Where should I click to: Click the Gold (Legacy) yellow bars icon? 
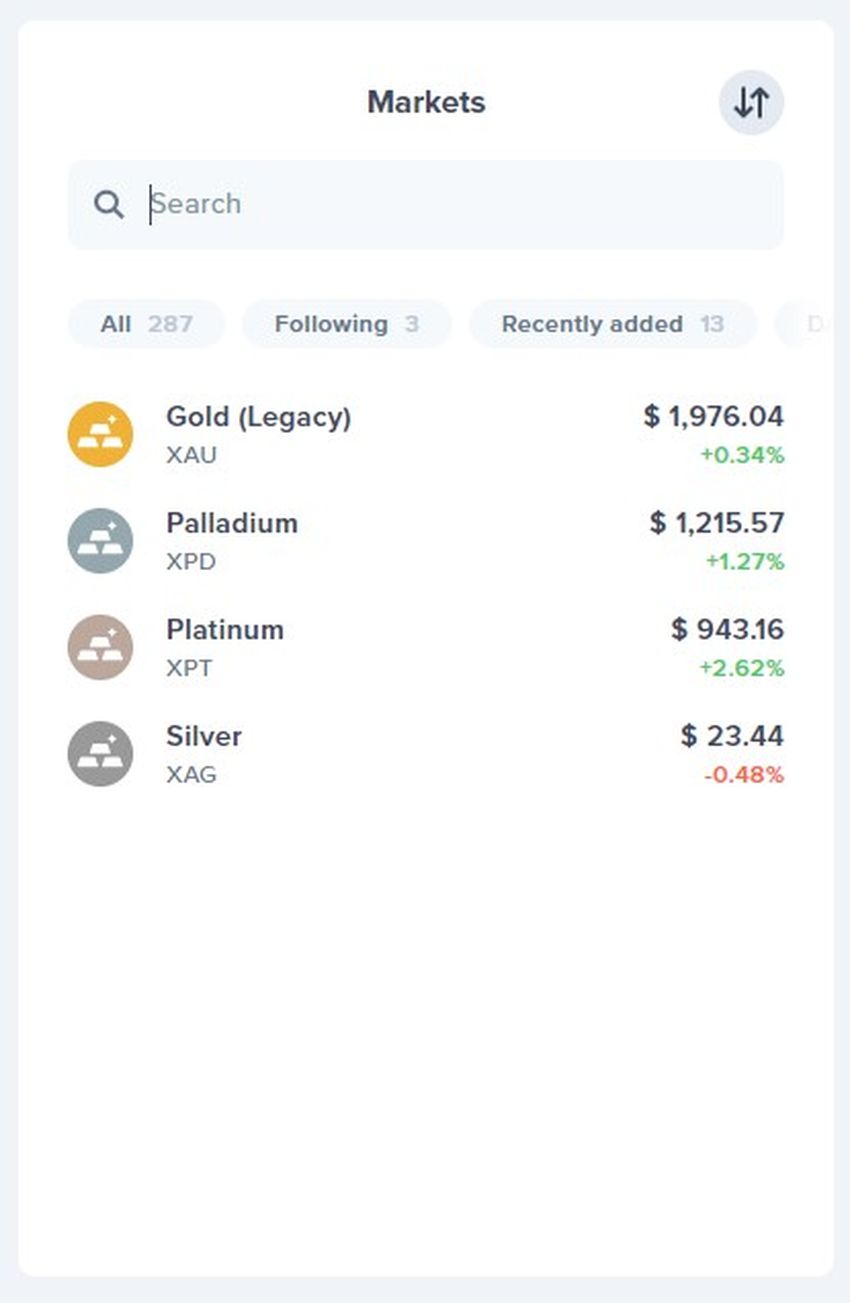pos(100,434)
